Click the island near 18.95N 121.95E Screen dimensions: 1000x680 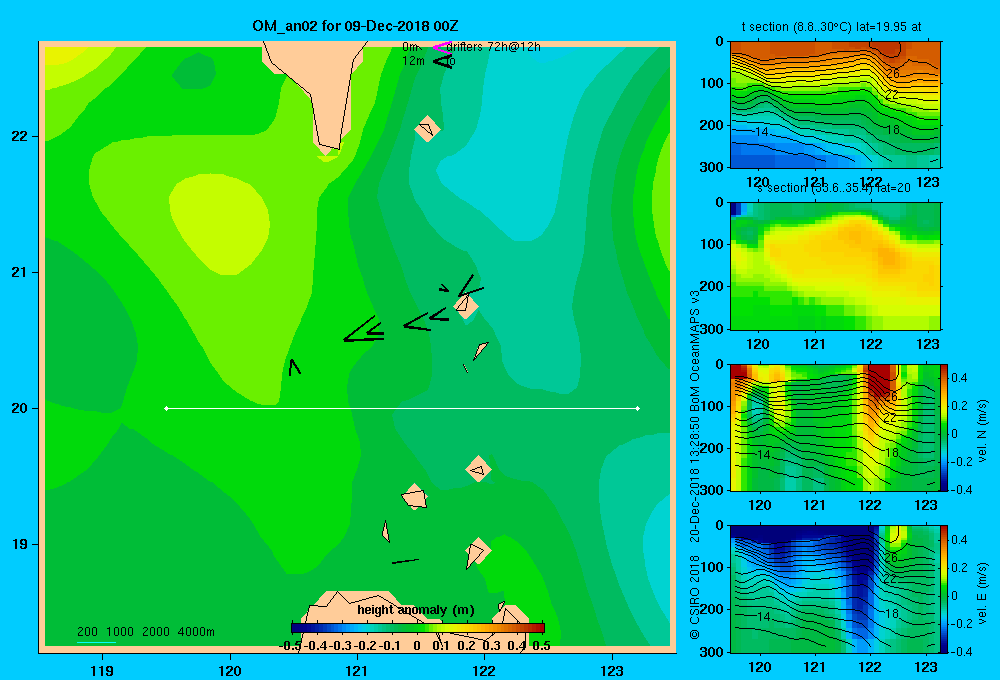pos(477,552)
